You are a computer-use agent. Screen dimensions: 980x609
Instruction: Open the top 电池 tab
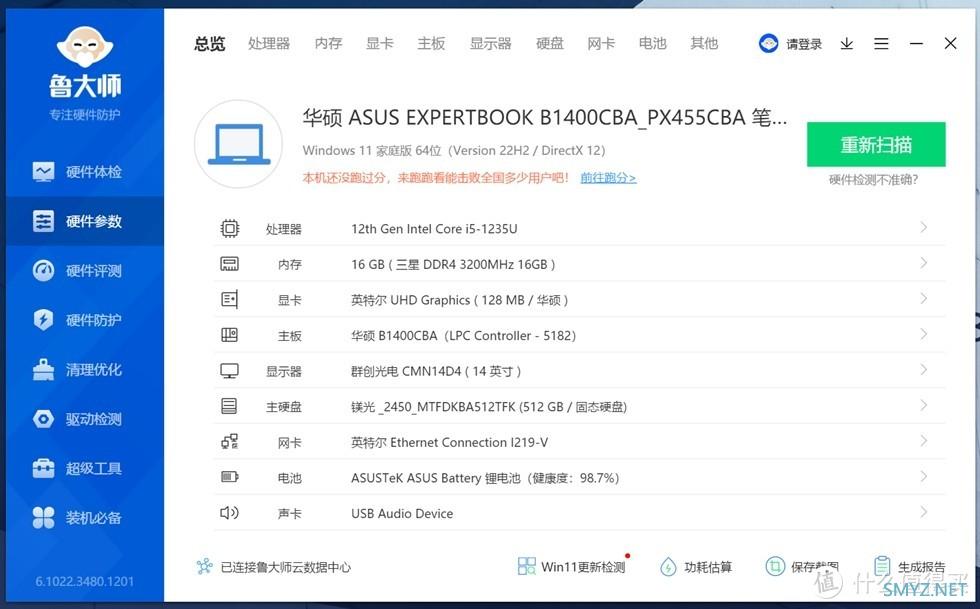click(x=652, y=44)
